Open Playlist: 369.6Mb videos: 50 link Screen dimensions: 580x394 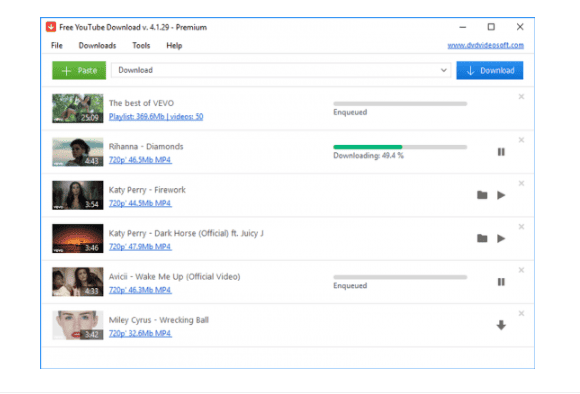pyautogui.click(x=156, y=117)
